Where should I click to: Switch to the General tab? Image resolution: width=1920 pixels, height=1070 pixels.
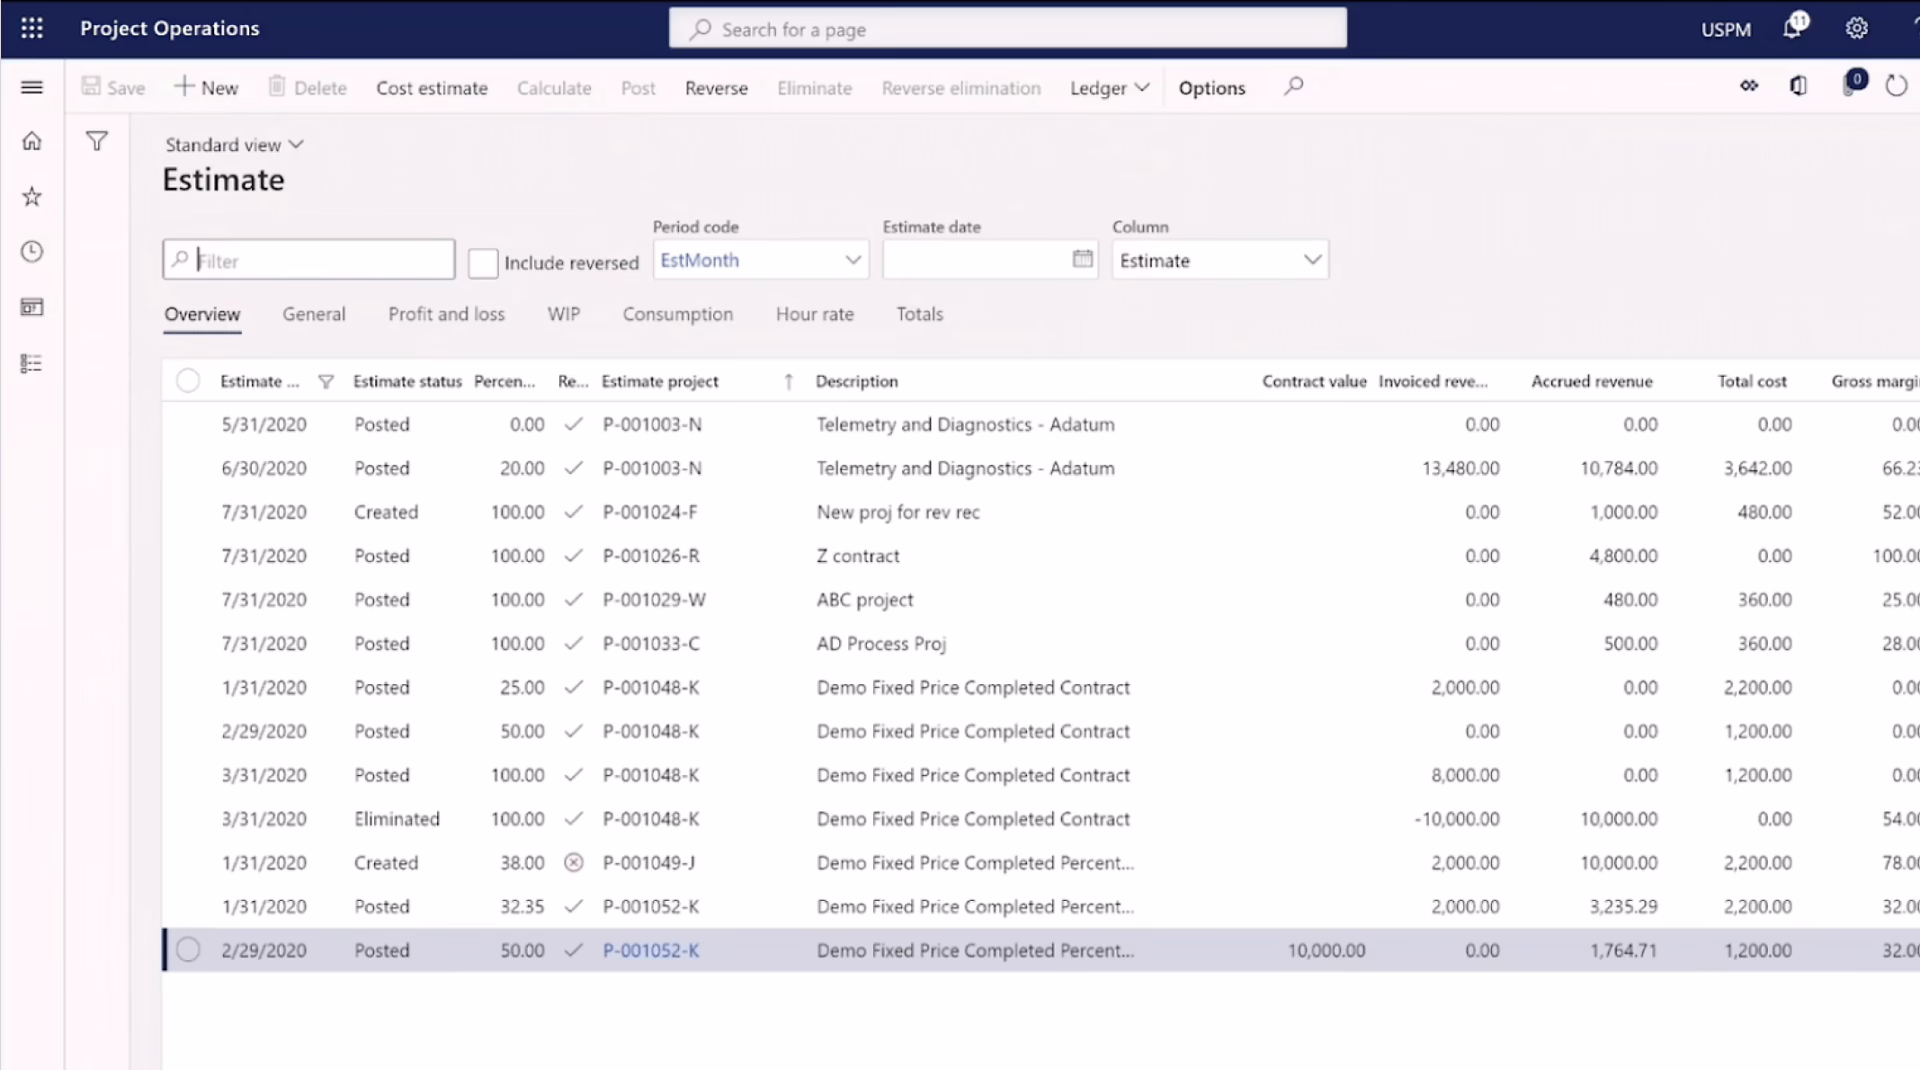pos(314,314)
